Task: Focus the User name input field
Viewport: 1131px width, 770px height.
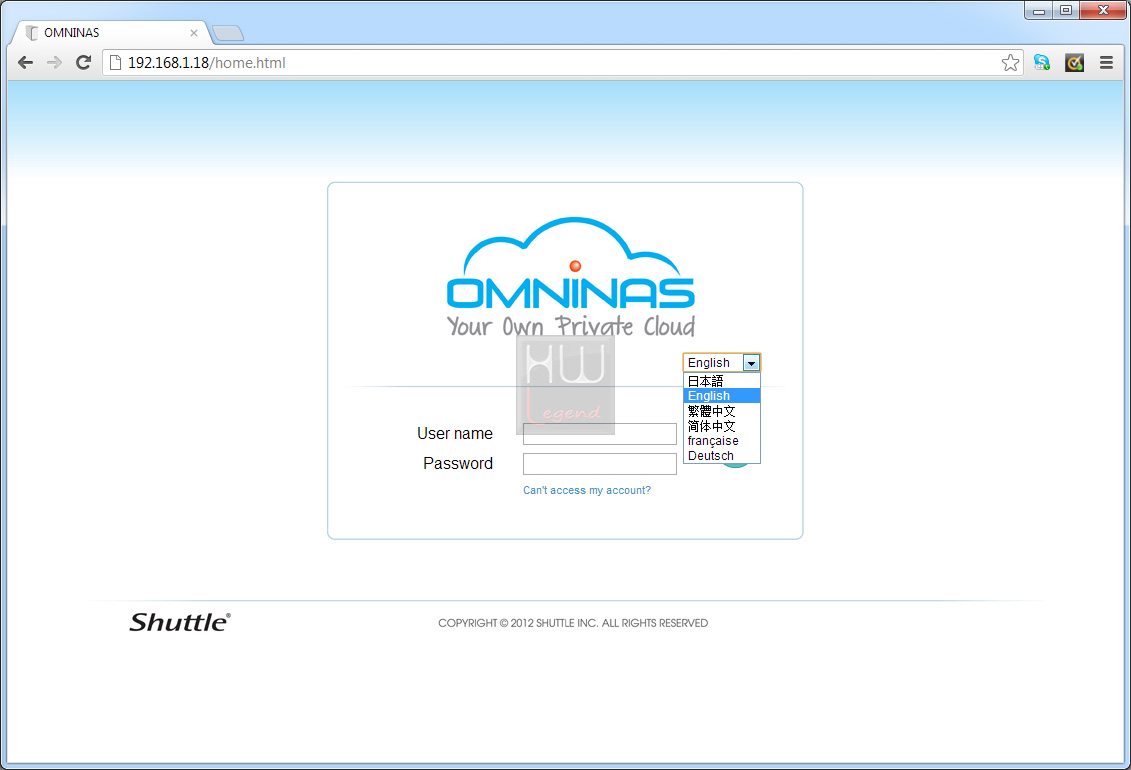Action: (599, 434)
